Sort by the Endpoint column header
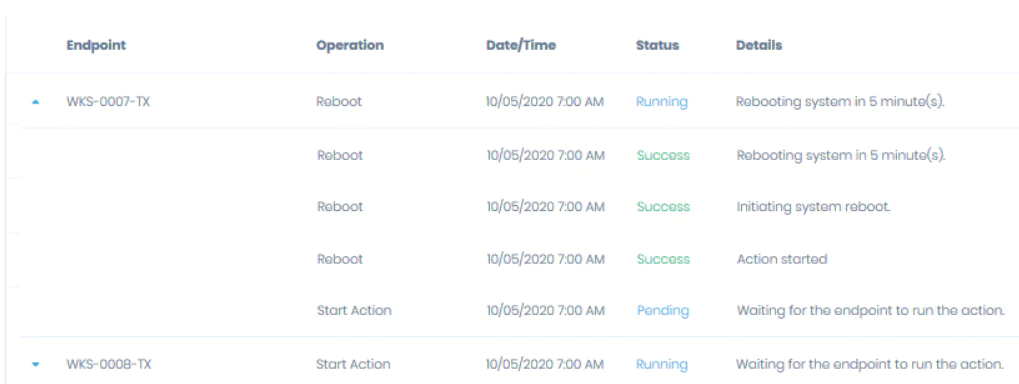This screenshot has width=1019, height=384. click(x=96, y=45)
